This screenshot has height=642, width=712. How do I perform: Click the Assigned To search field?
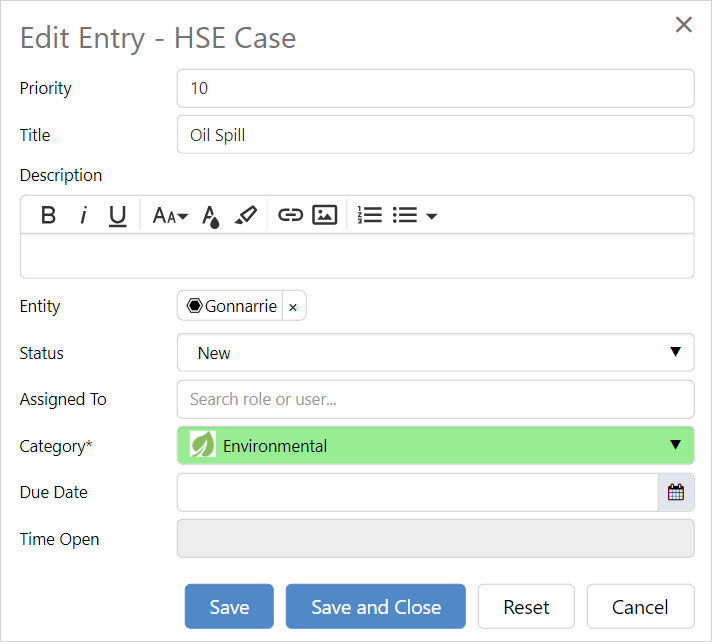tap(435, 399)
